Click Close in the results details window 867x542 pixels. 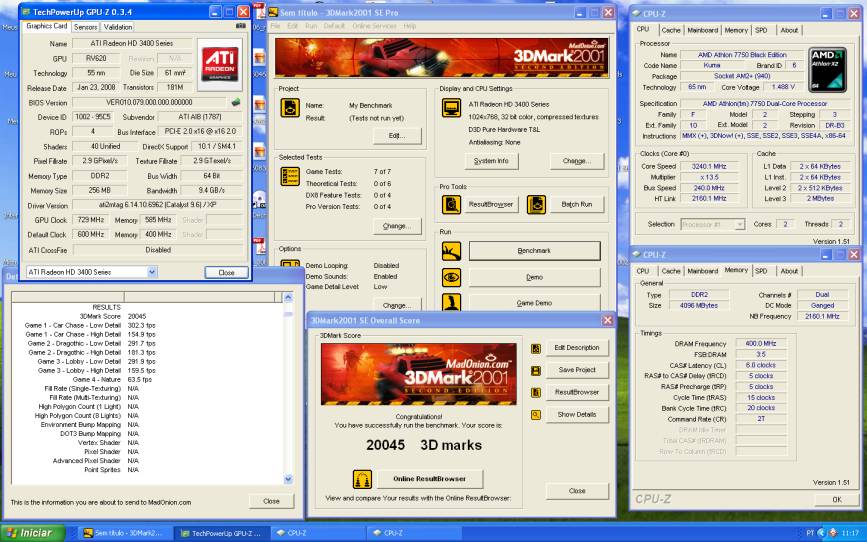[x=271, y=501]
